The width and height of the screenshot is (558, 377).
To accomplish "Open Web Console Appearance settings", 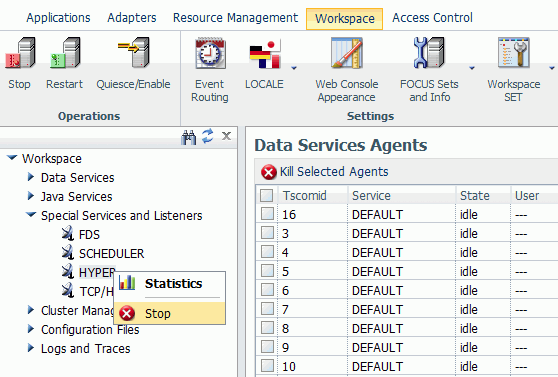I will tap(347, 53).
